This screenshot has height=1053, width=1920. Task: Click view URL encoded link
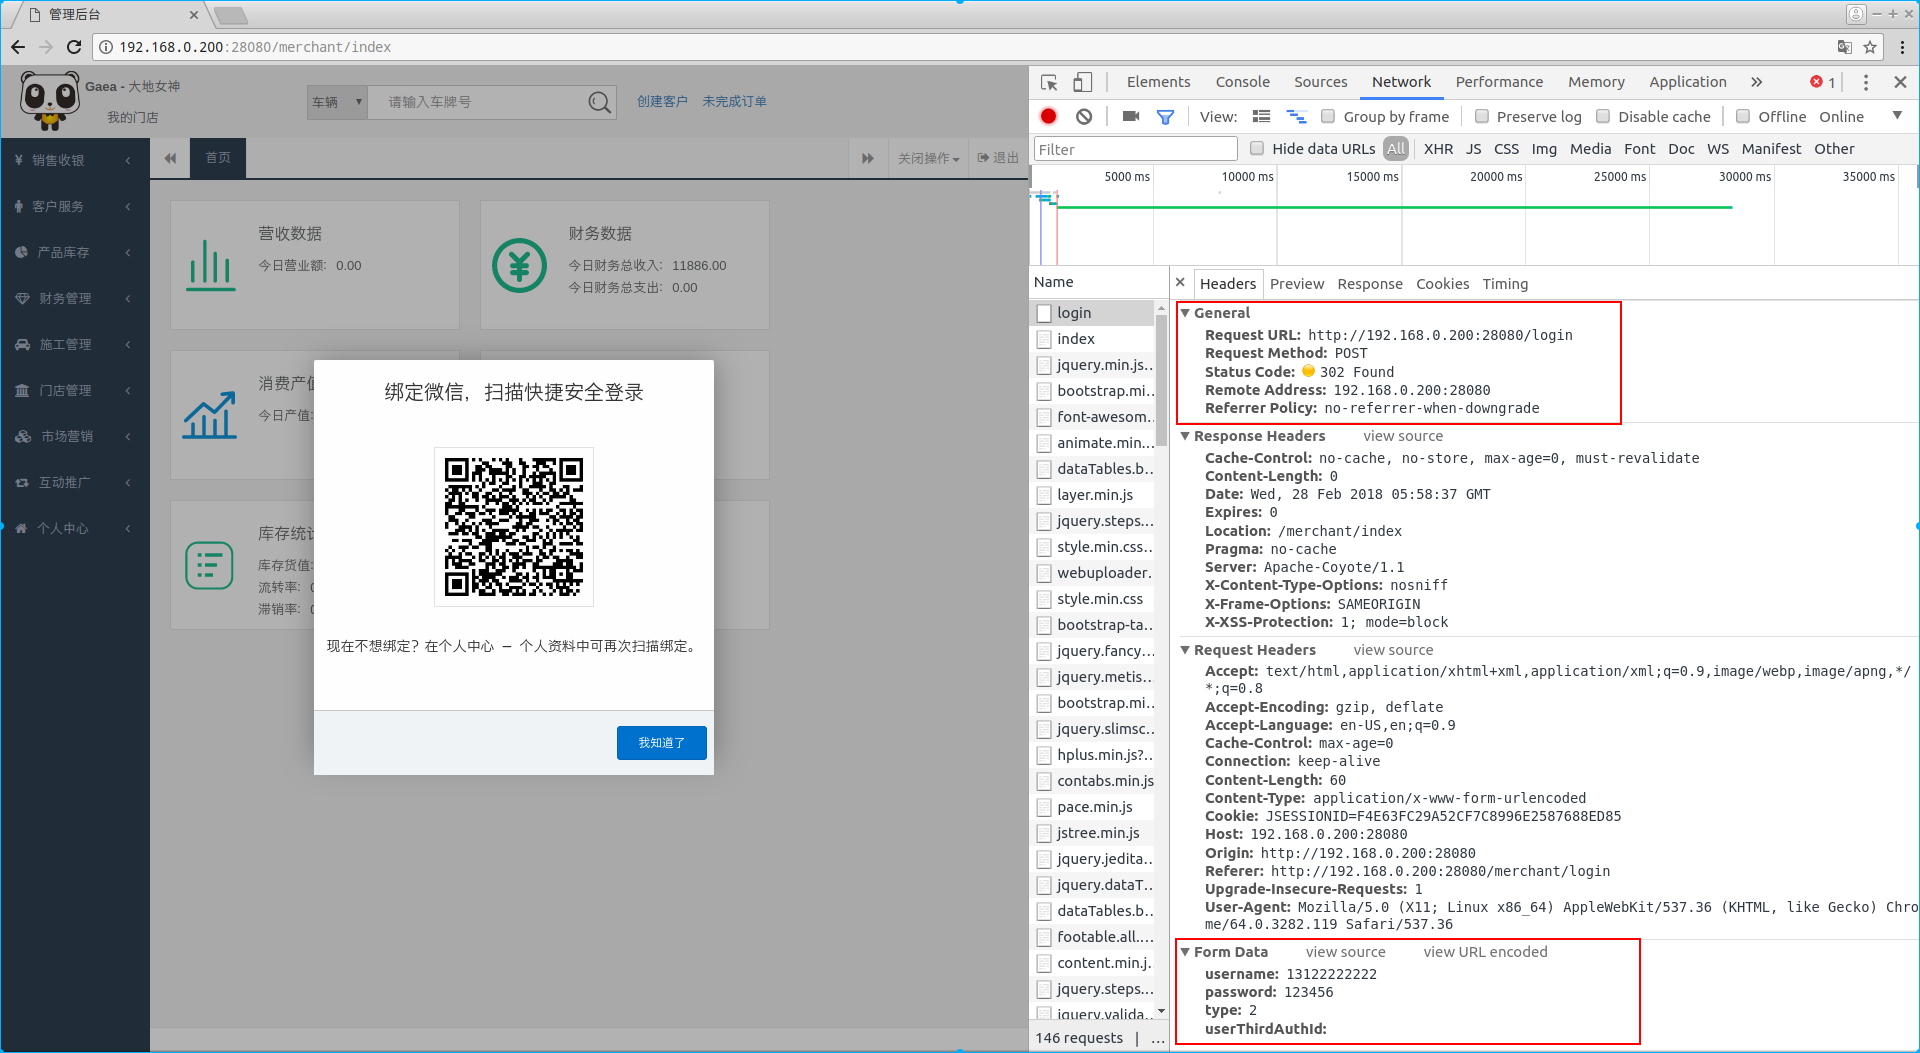tap(1485, 952)
